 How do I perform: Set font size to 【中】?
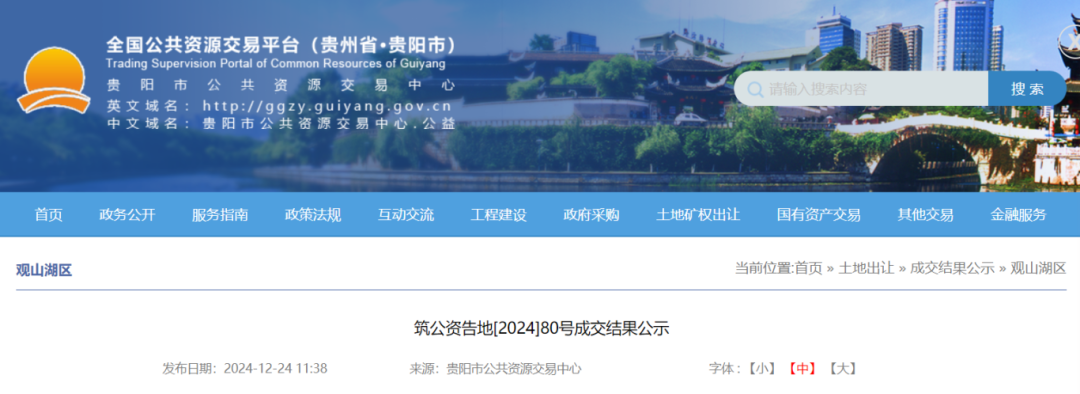[802, 369]
